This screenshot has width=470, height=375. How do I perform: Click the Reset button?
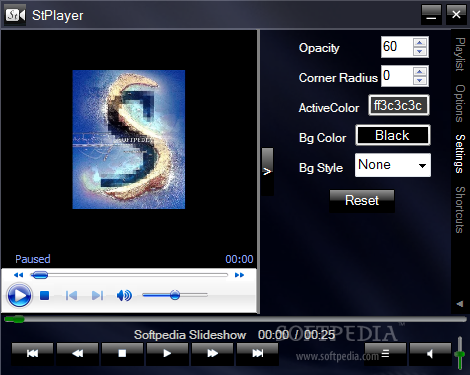click(x=362, y=201)
